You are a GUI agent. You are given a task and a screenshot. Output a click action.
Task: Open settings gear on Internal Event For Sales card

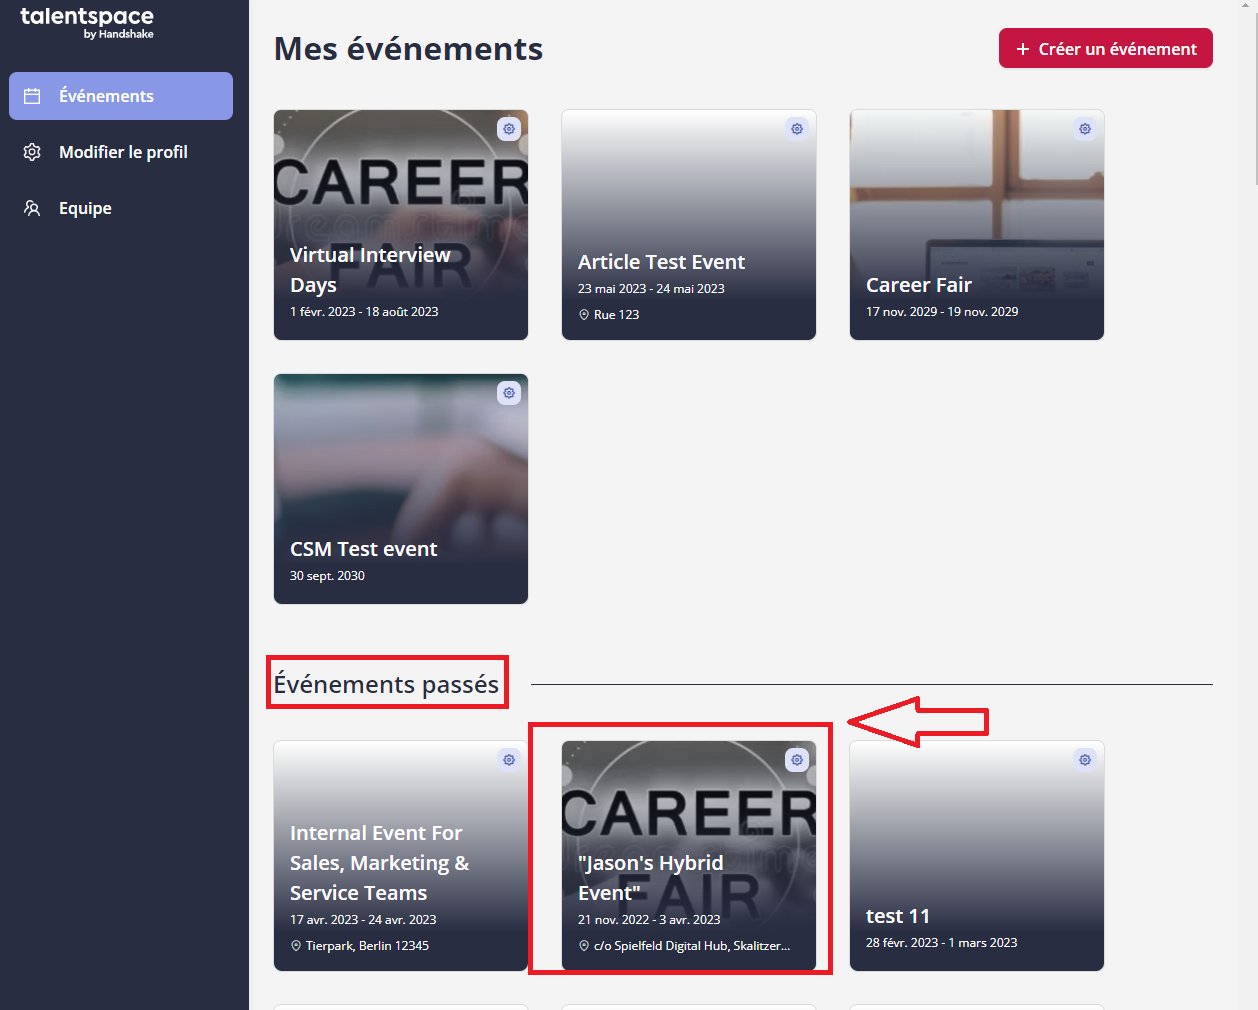[x=509, y=760]
